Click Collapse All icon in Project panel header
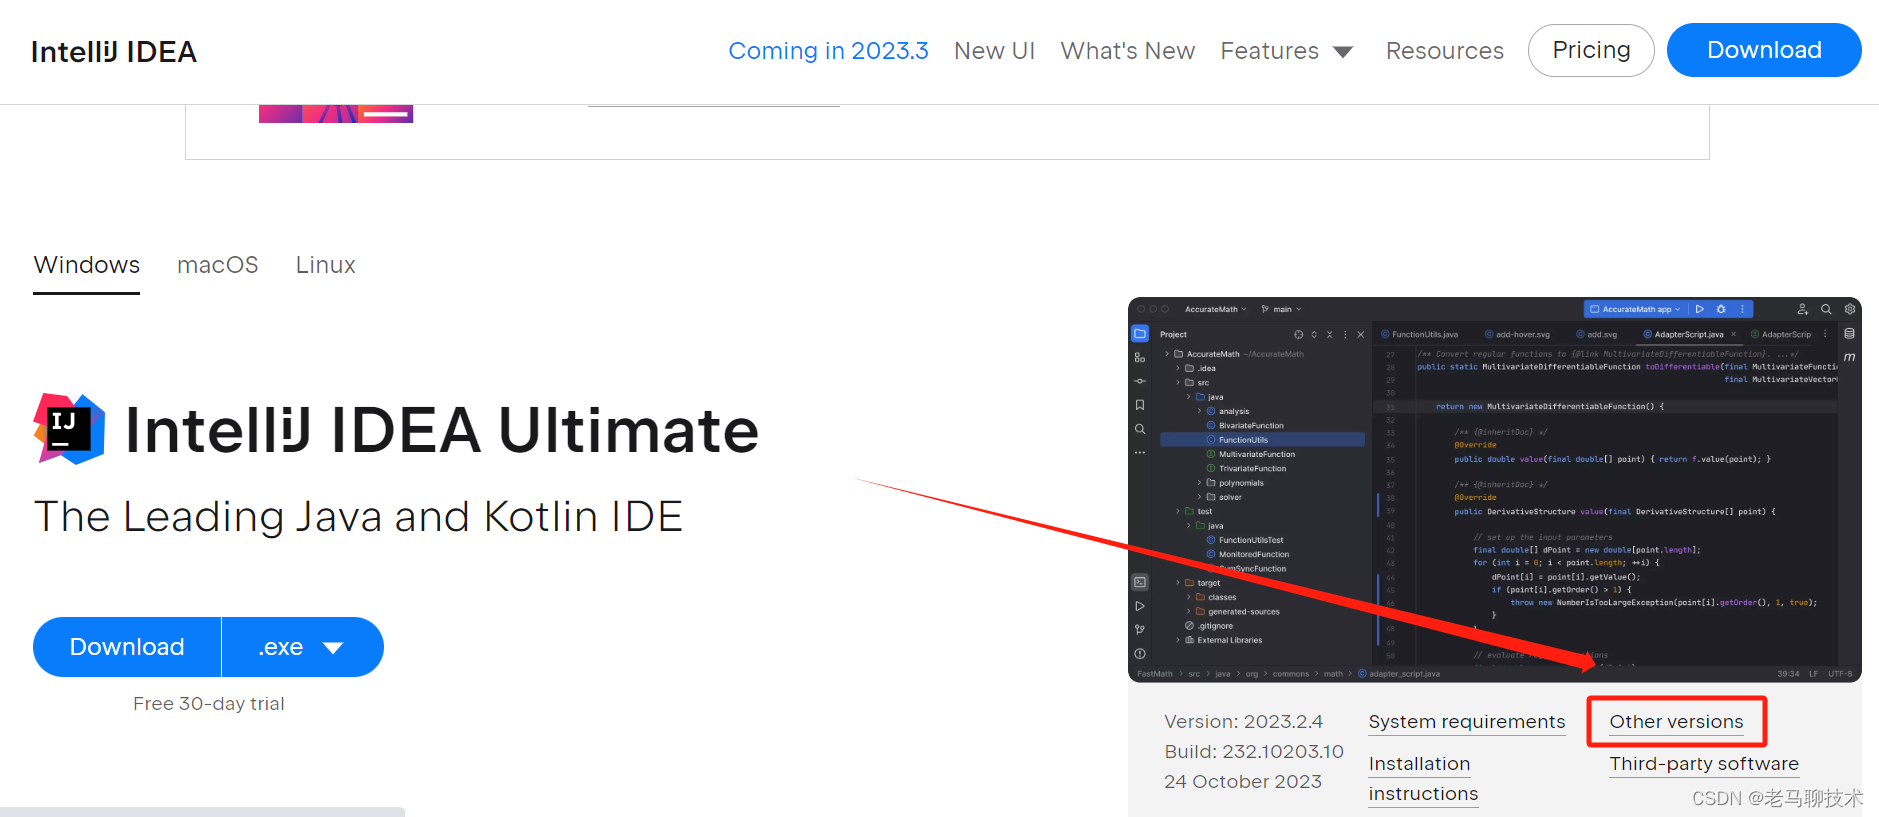1879x817 pixels. (1329, 334)
